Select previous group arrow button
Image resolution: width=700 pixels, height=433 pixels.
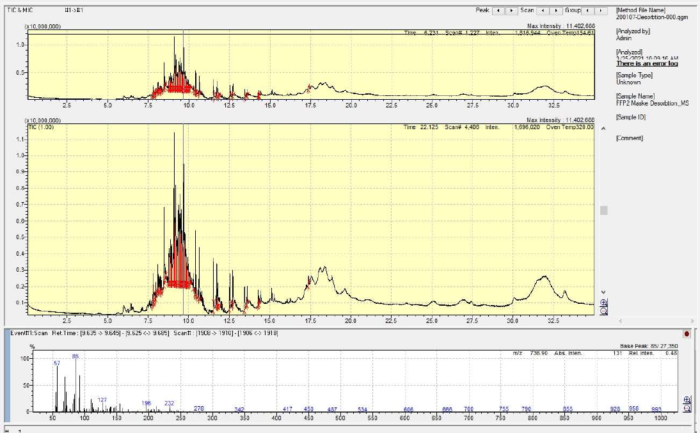pyautogui.click(x=589, y=7)
